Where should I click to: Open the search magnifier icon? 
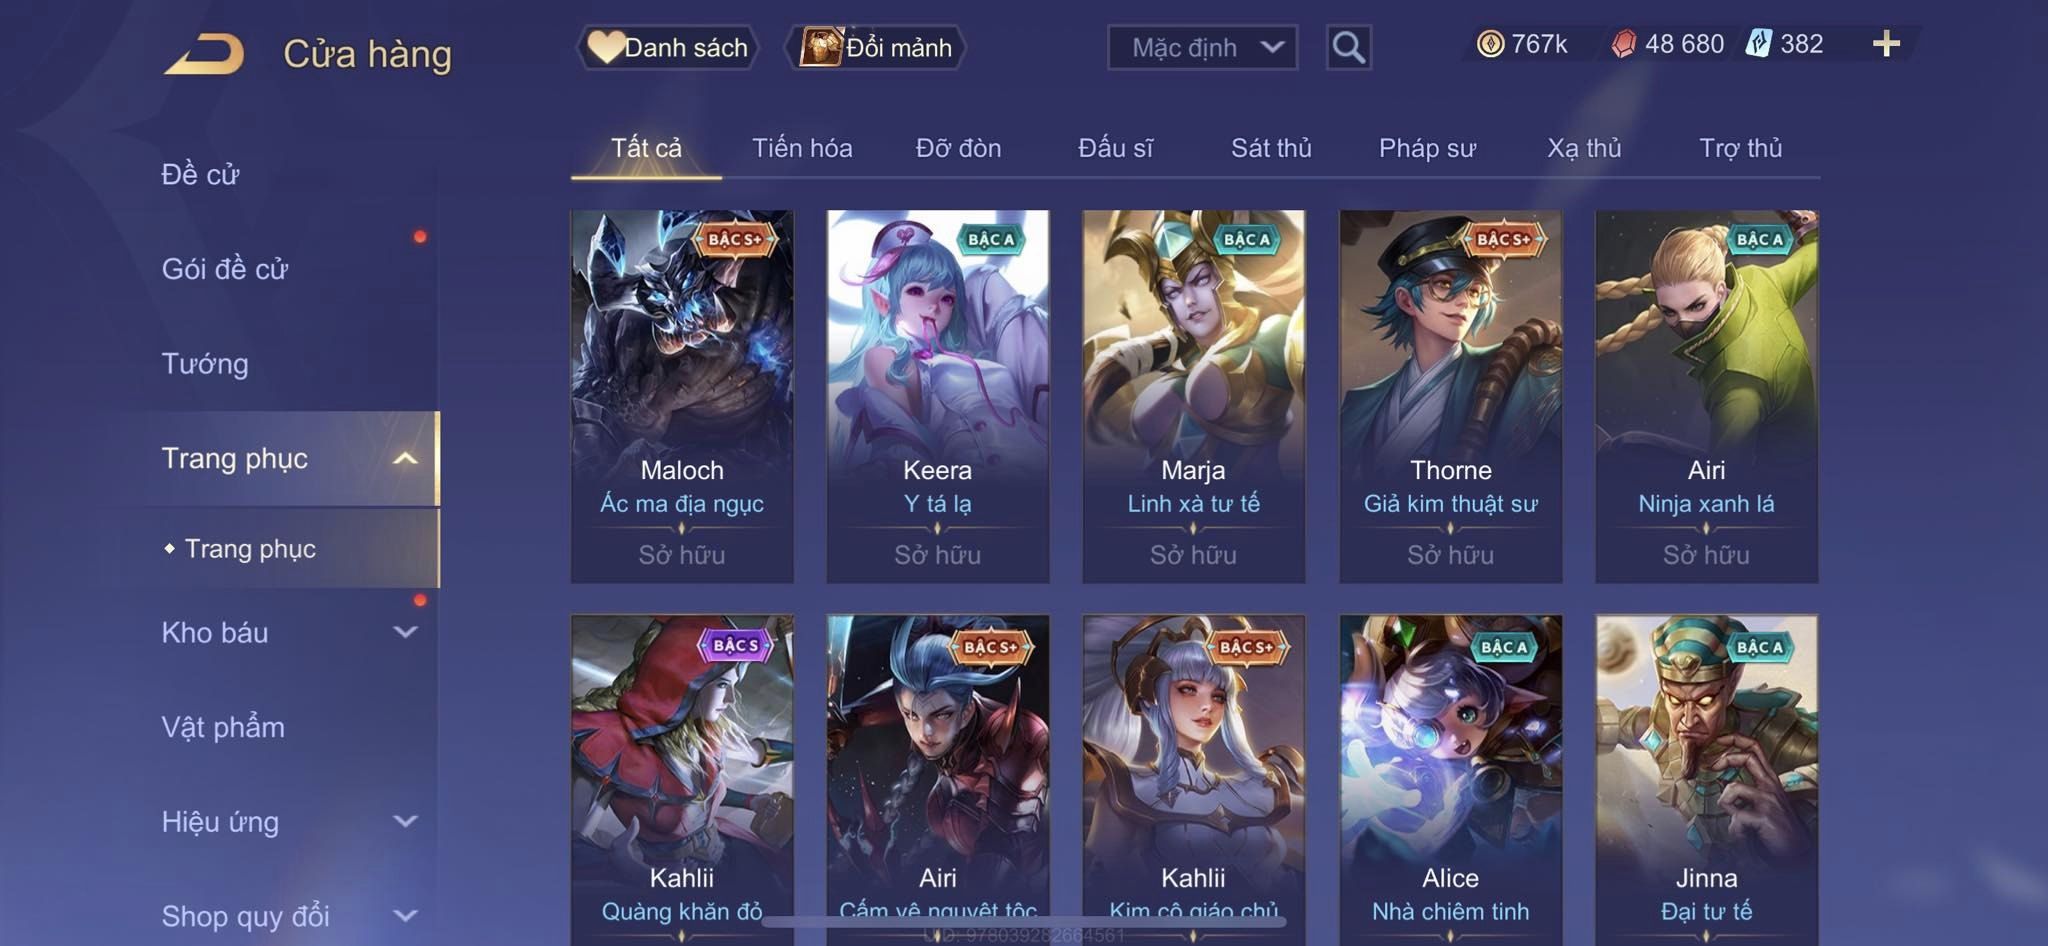tap(1348, 47)
